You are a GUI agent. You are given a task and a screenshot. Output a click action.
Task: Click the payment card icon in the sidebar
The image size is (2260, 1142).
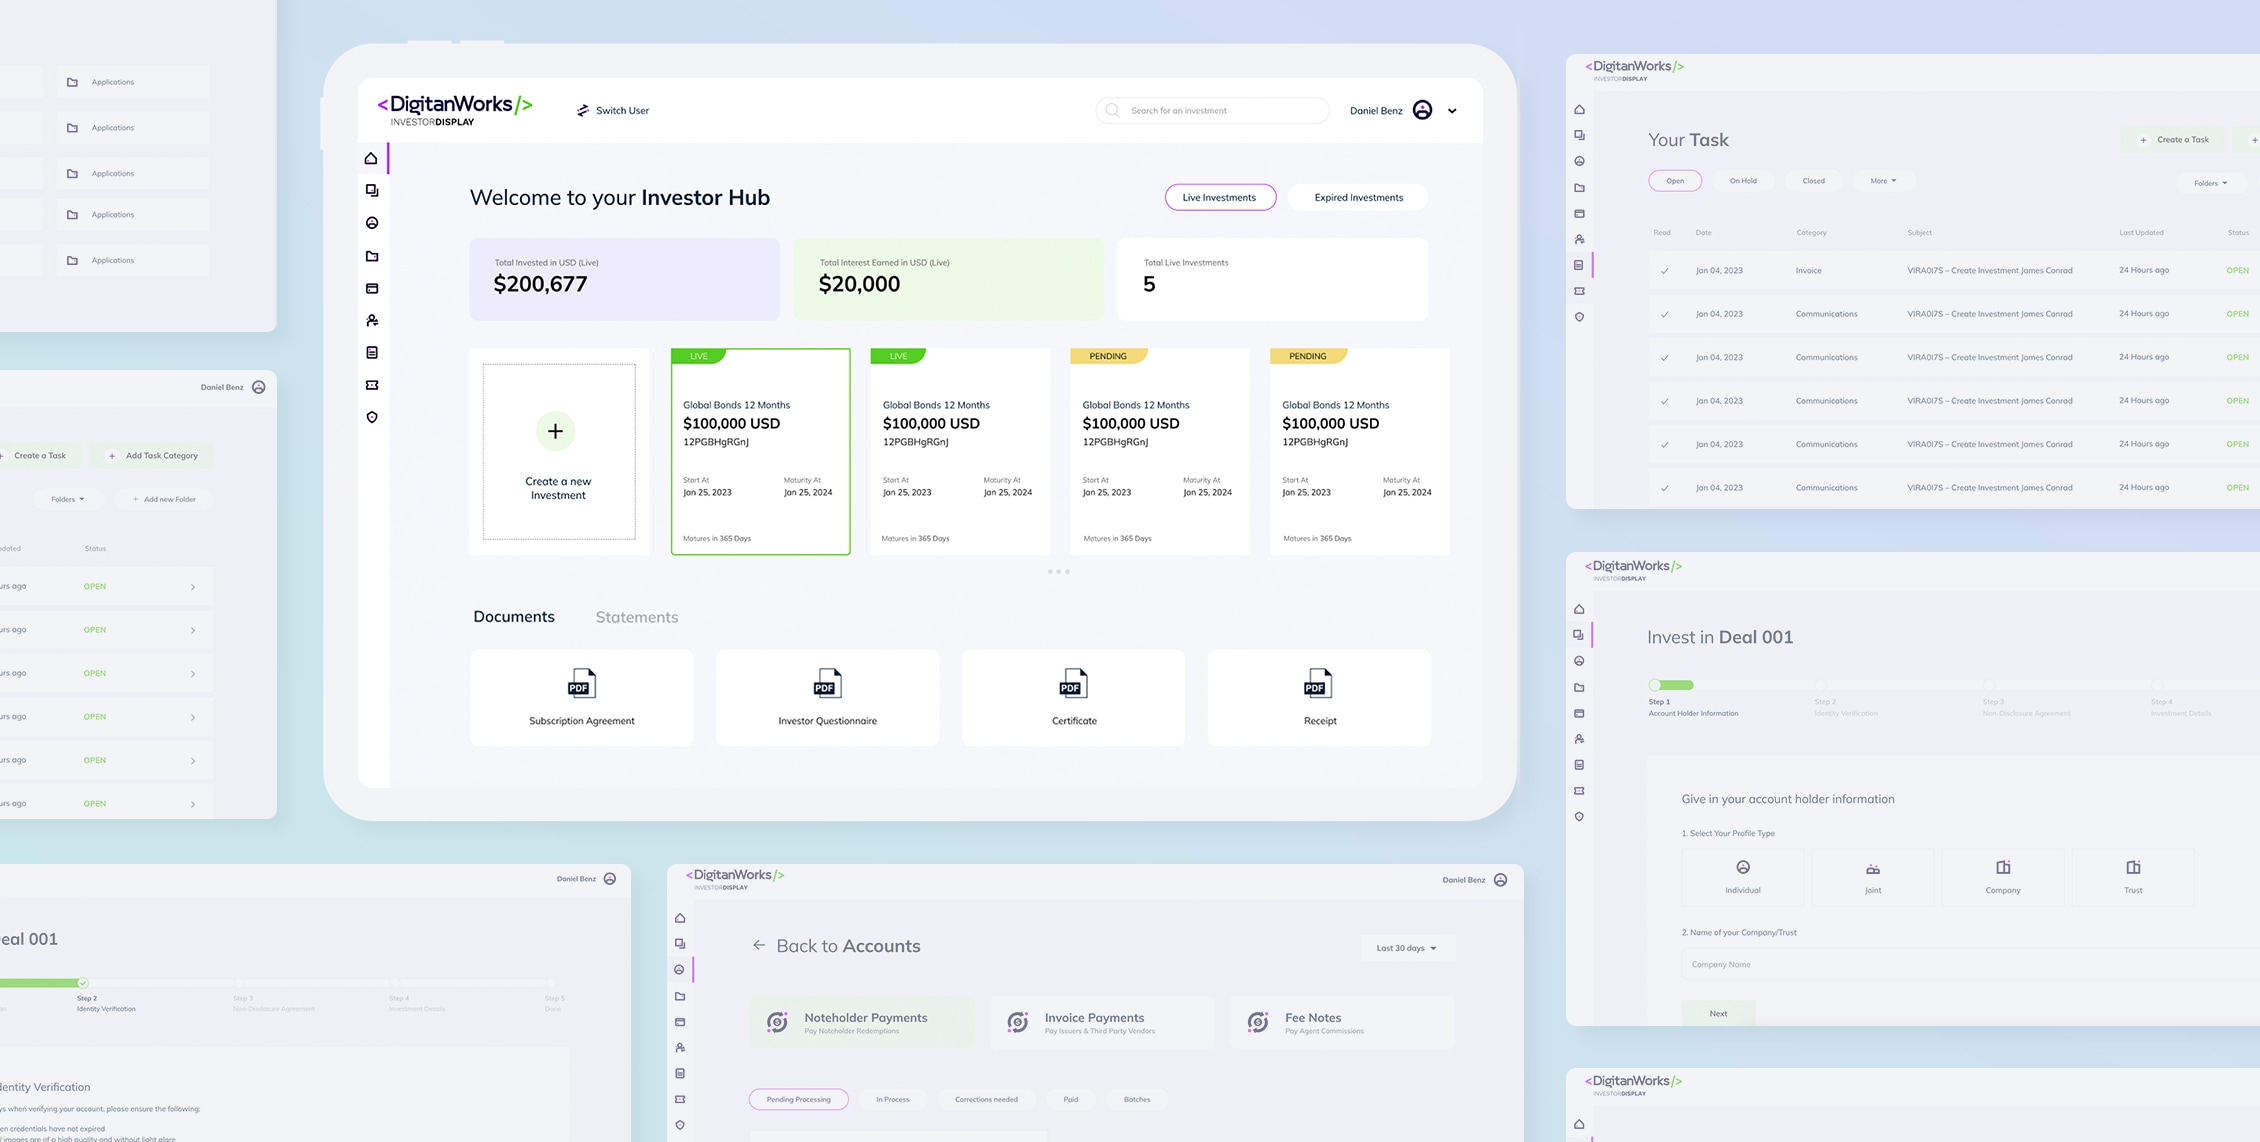(371, 288)
